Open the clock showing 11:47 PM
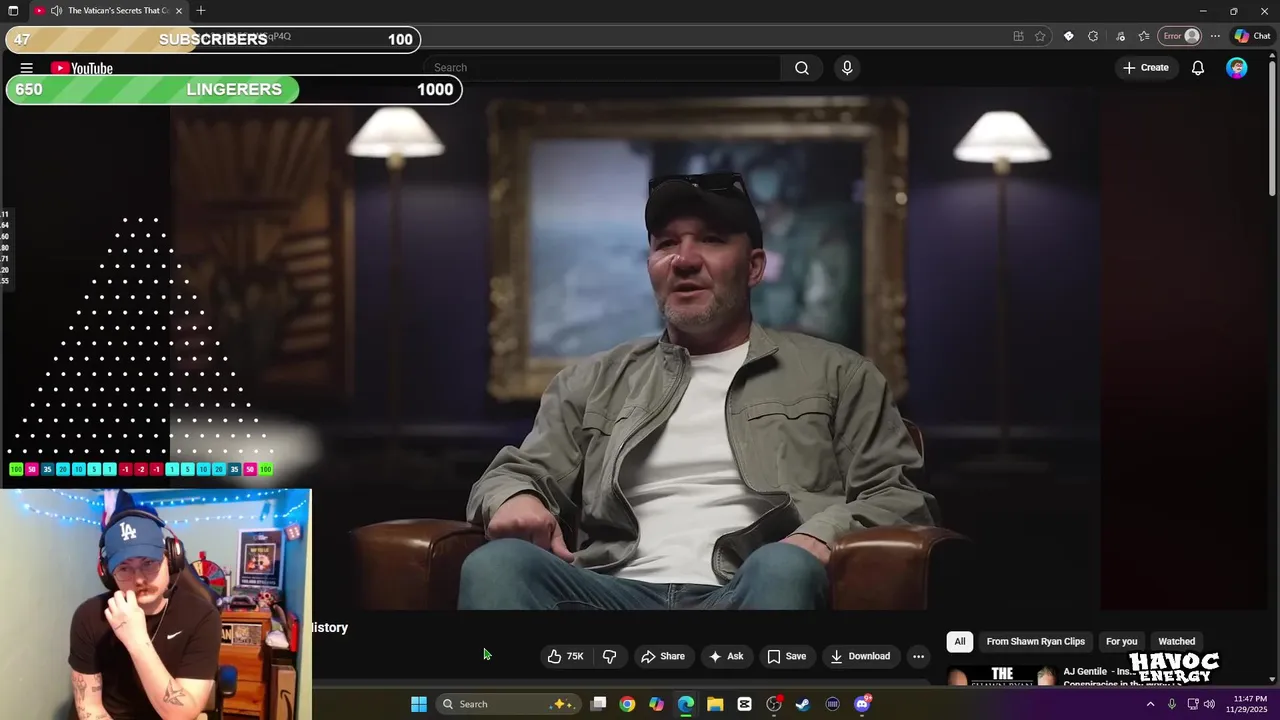Screen dimensions: 1280x720 pyautogui.click(x=1249, y=704)
